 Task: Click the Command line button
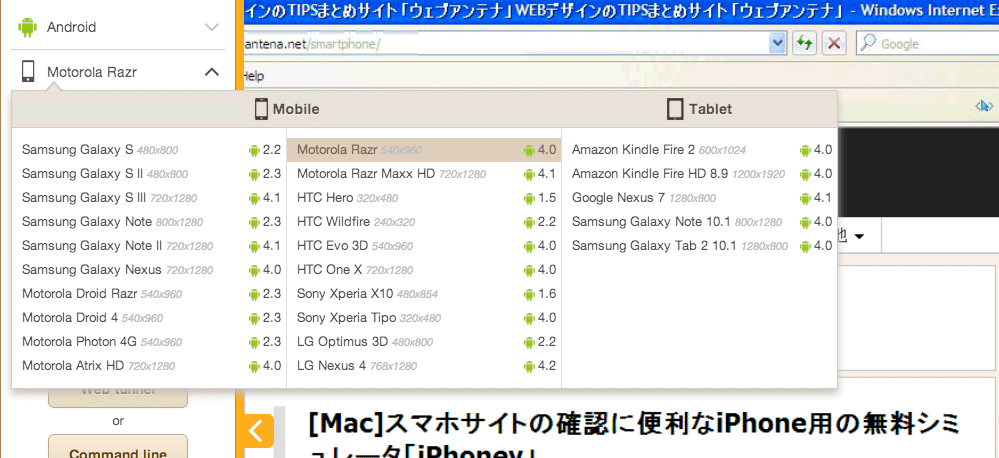point(118,447)
